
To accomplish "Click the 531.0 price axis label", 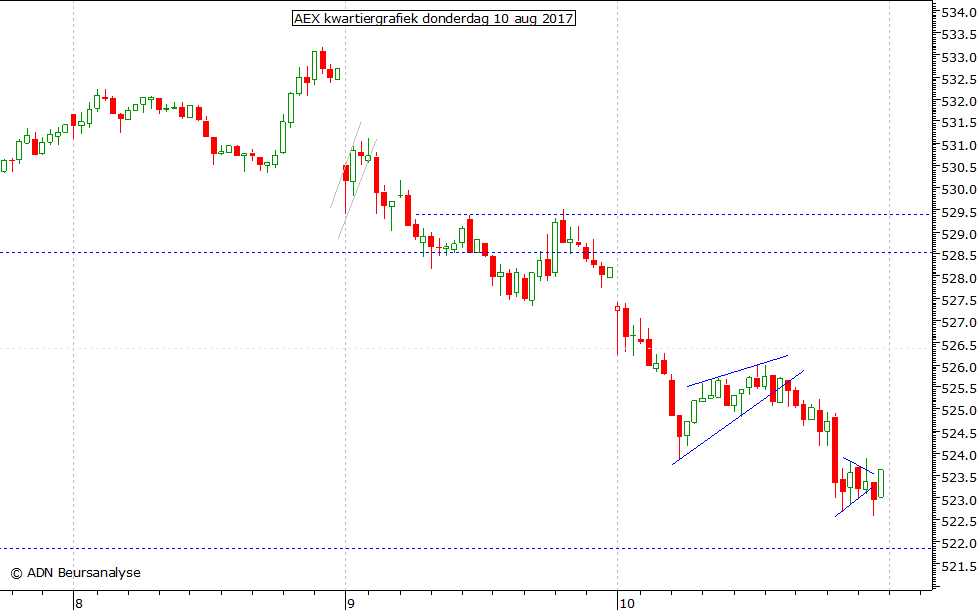I will pyautogui.click(x=959, y=146).
